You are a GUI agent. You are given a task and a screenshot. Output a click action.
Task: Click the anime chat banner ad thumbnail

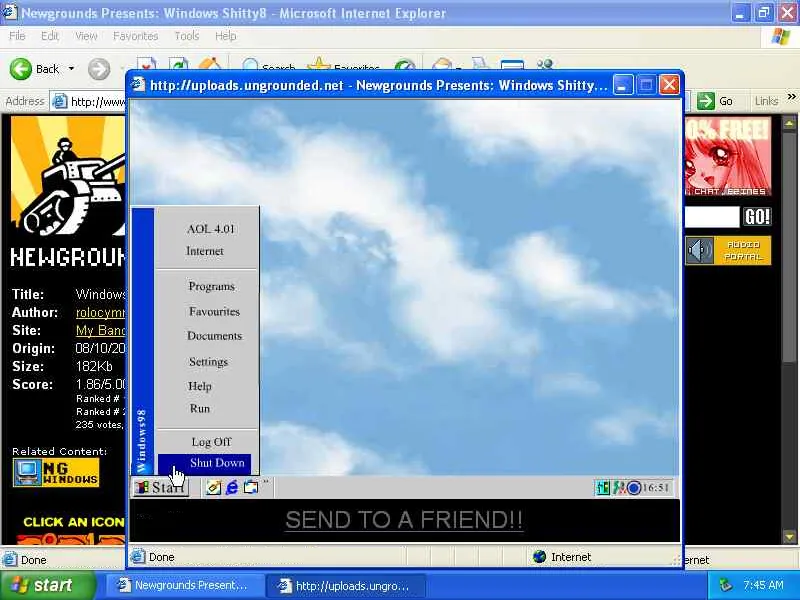[x=728, y=157]
